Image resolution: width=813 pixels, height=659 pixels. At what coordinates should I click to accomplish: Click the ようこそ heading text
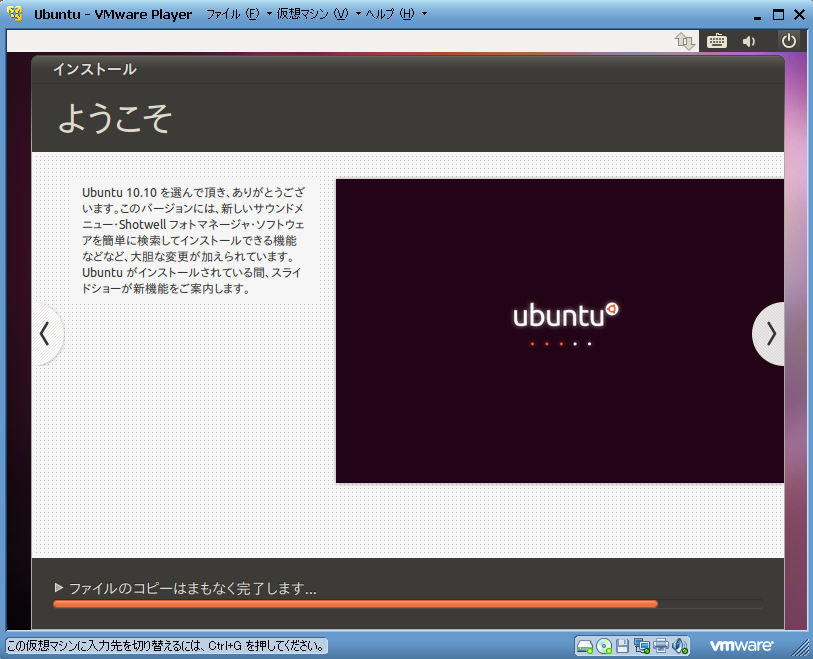(x=115, y=118)
